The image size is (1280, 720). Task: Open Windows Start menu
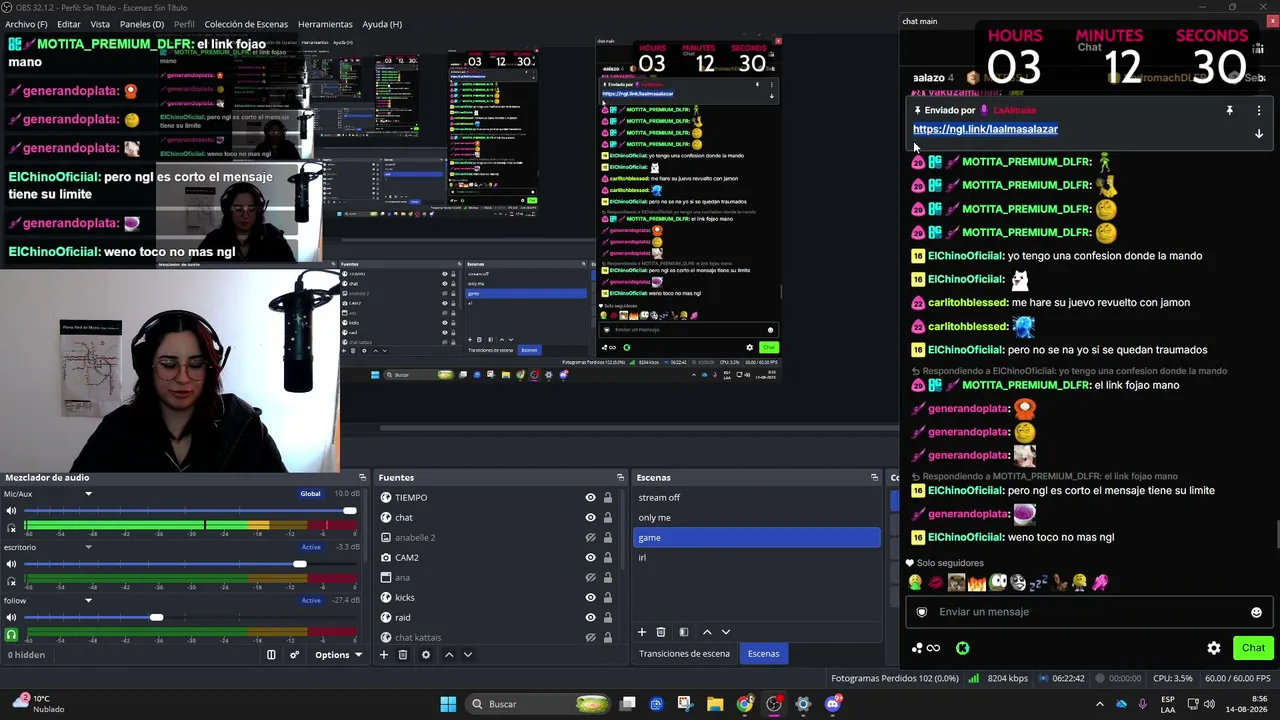(x=448, y=704)
